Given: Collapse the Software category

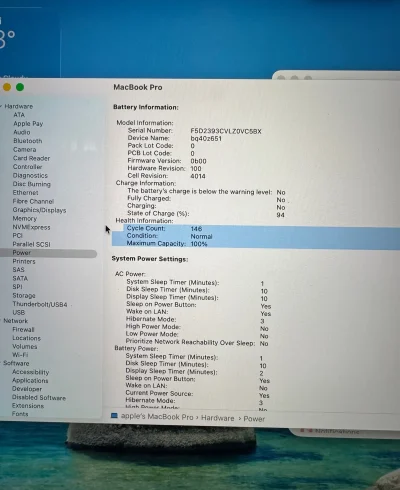Looking at the screenshot, I should pyautogui.click(x=1, y=363).
